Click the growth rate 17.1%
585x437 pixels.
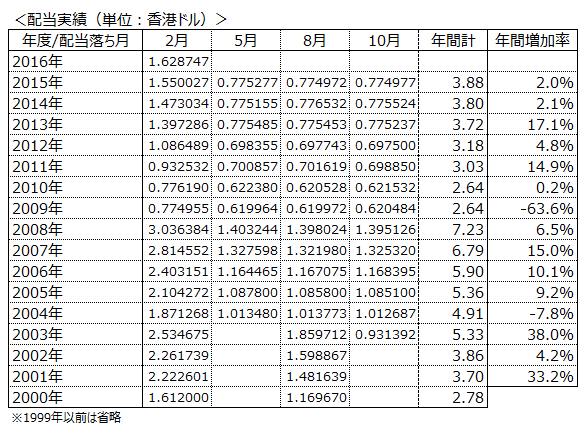(x=550, y=124)
